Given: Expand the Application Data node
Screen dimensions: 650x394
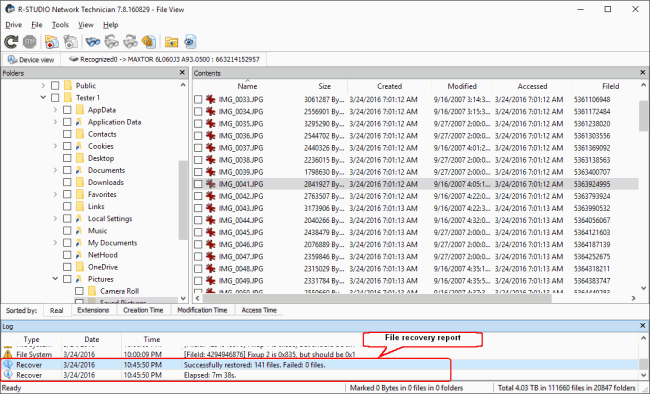Looking at the screenshot, I should (55, 122).
